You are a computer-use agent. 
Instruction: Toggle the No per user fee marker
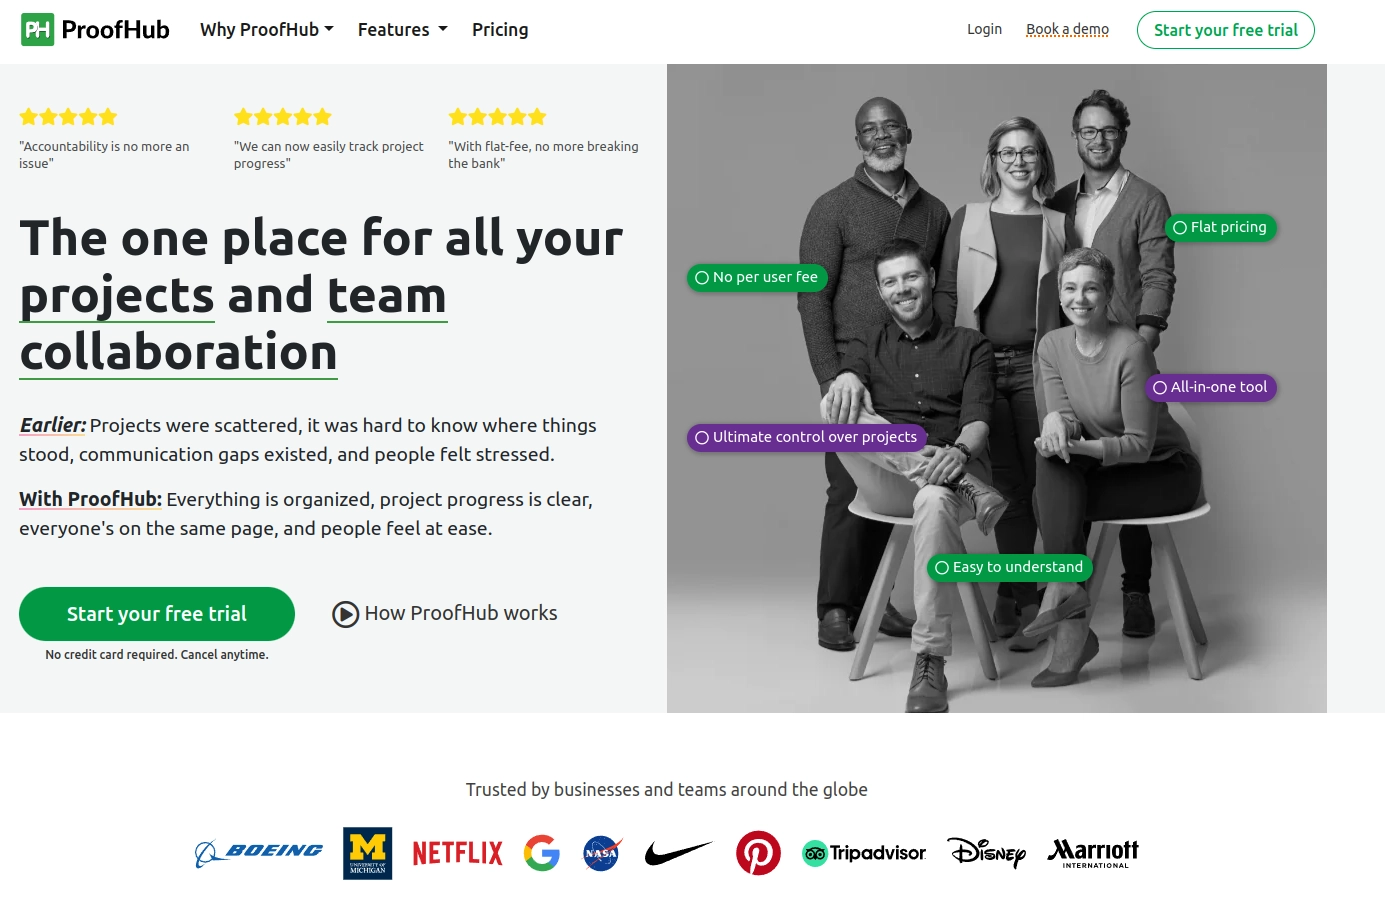coord(700,277)
